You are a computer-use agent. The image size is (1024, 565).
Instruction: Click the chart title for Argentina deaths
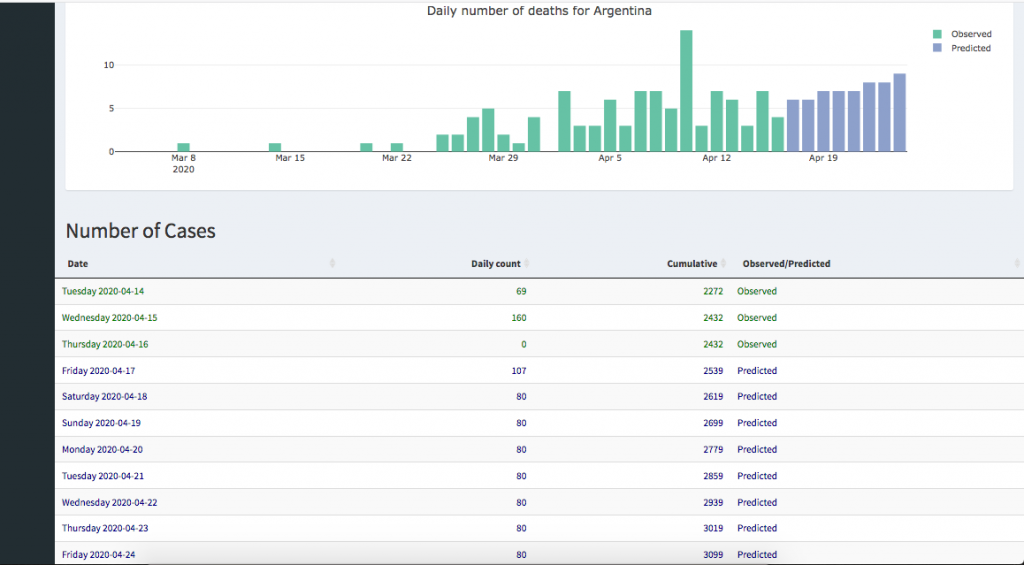click(539, 11)
